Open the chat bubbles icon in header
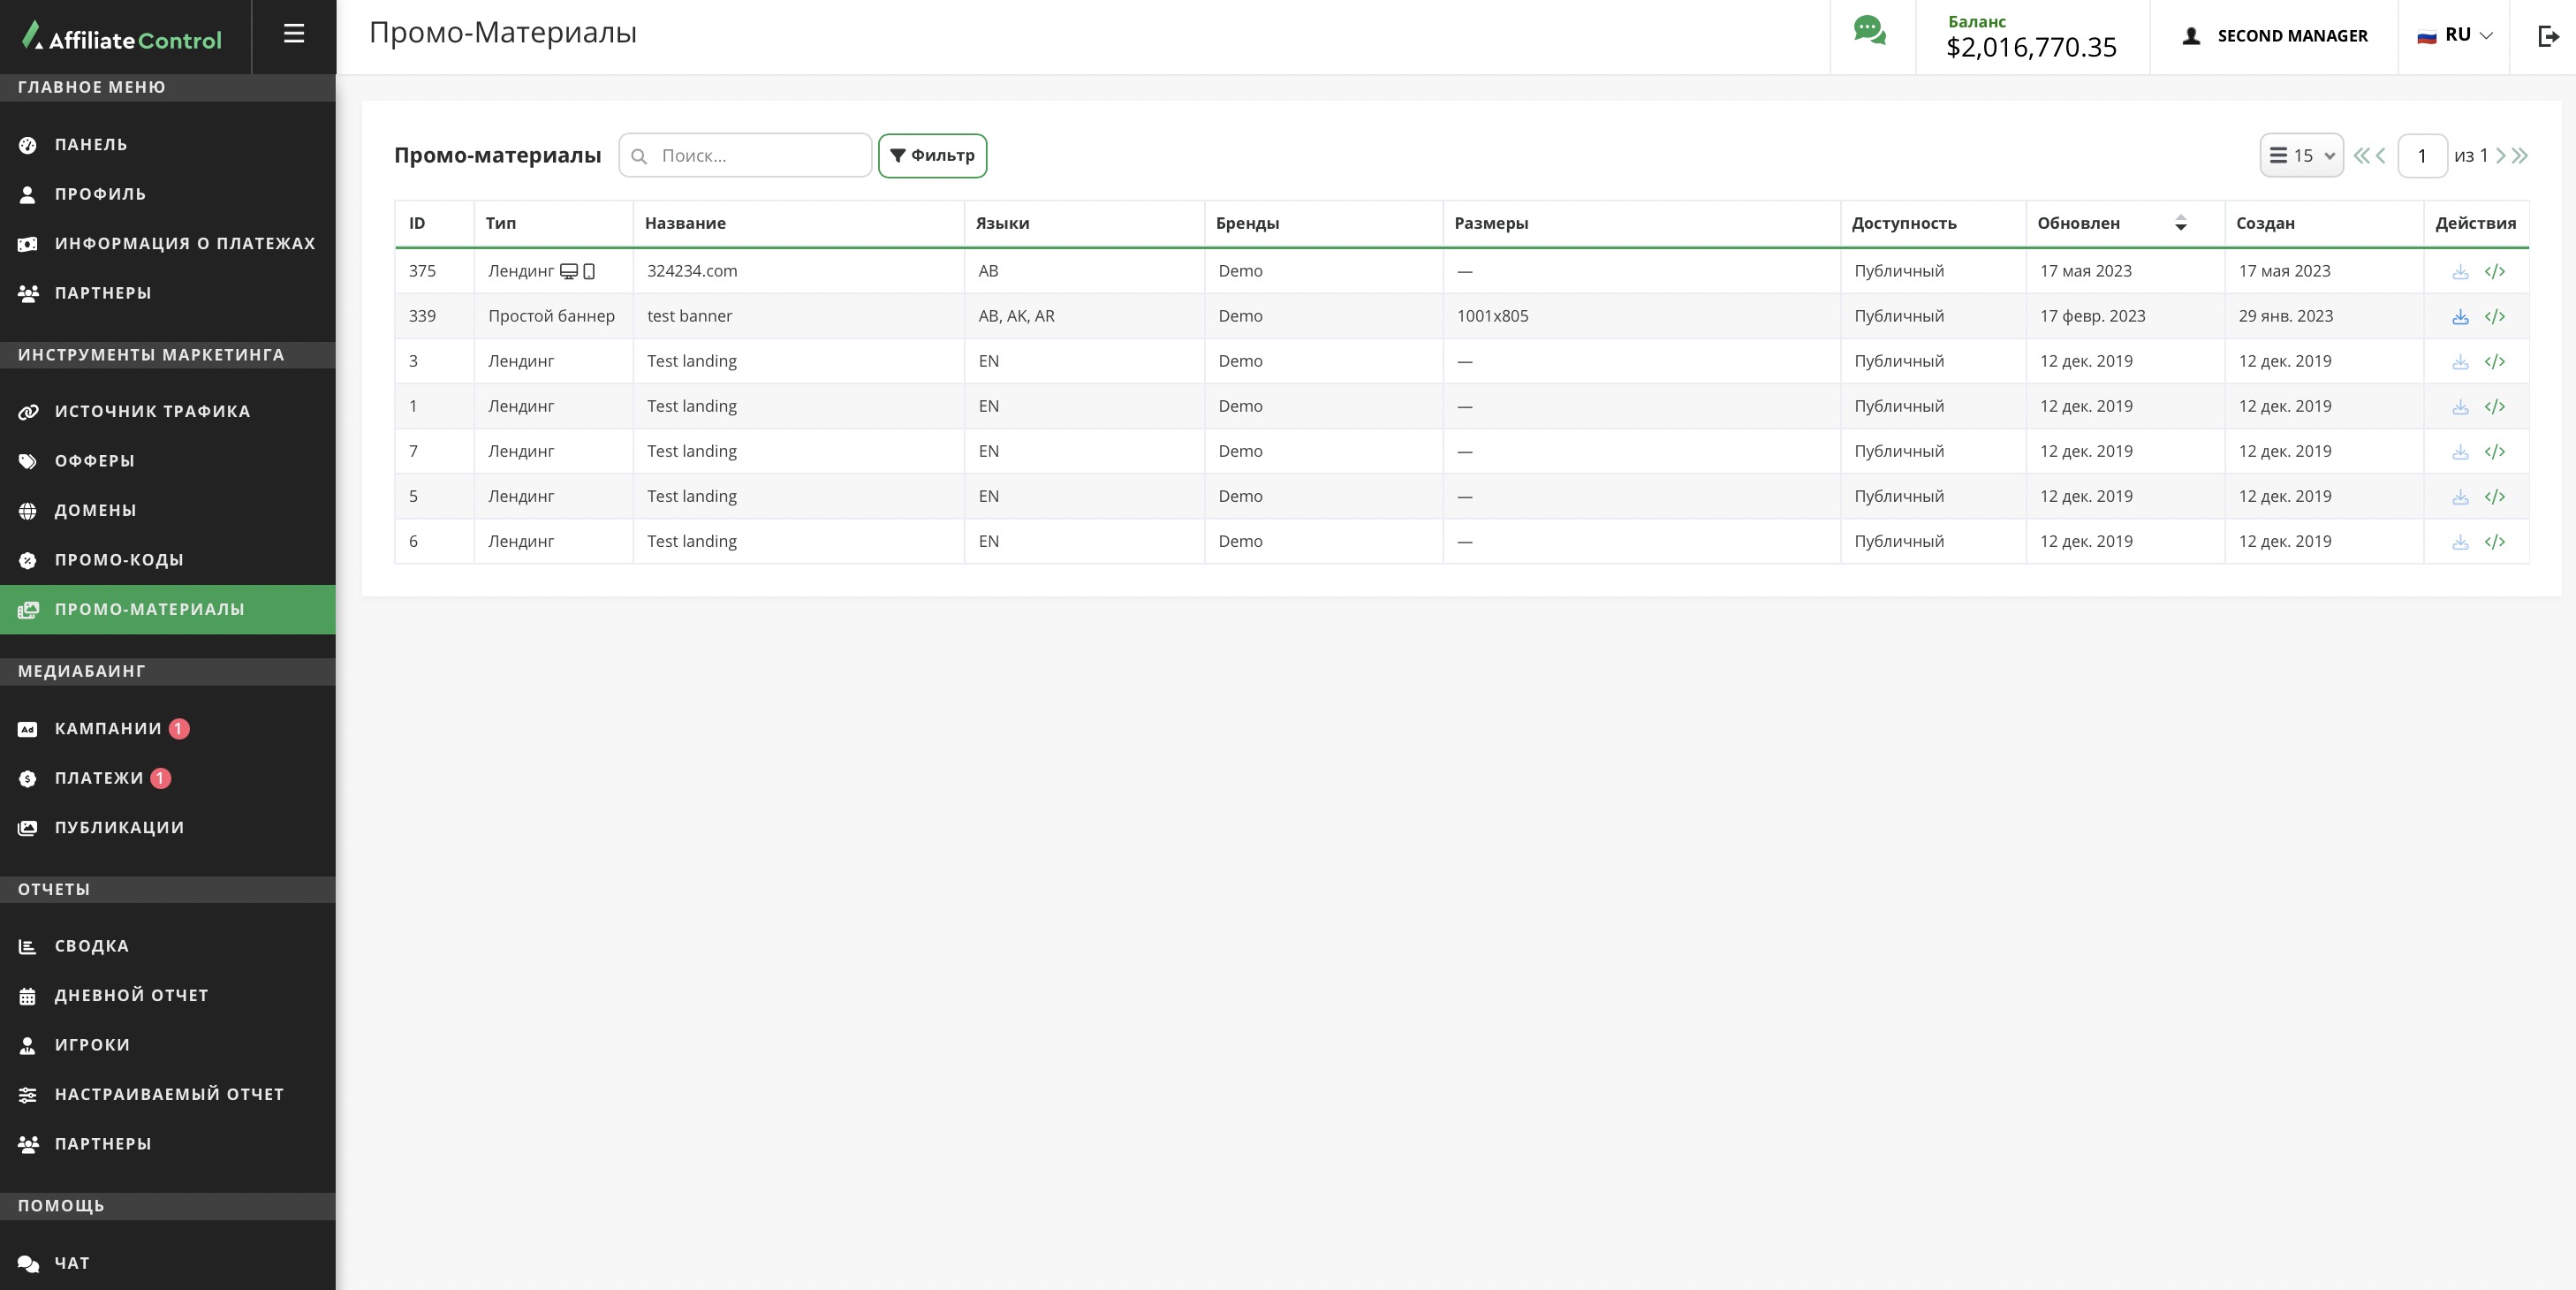Image resolution: width=2576 pixels, height=1290 pixels. coord(1869,31)
